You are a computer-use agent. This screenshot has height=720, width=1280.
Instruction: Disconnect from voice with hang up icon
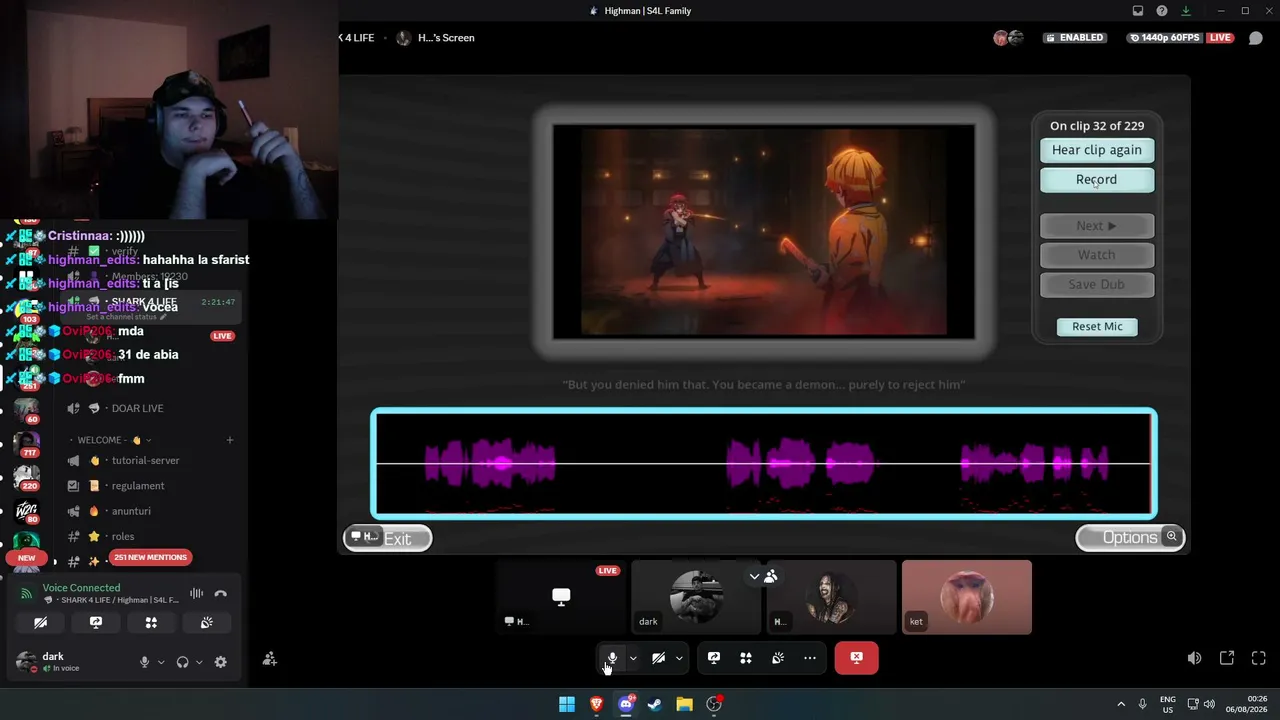pos(221,594)
